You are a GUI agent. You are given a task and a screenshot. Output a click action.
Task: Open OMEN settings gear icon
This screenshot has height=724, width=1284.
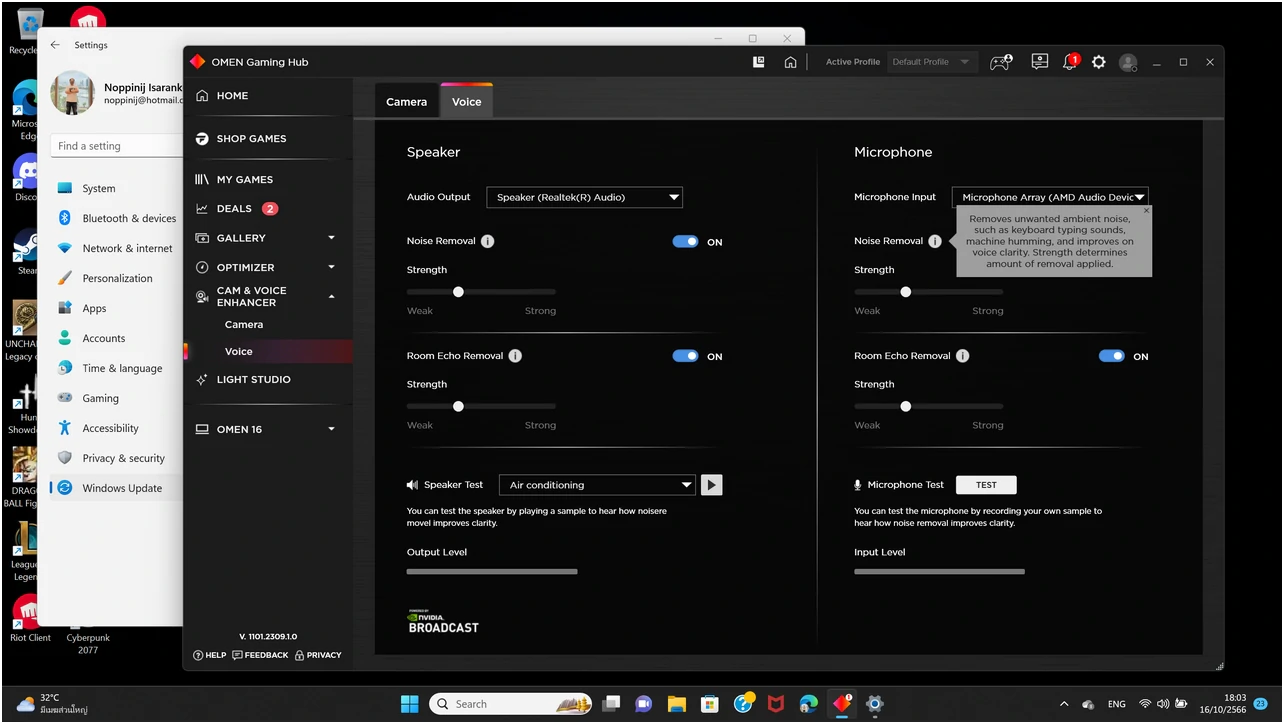tap(1099, 62)
